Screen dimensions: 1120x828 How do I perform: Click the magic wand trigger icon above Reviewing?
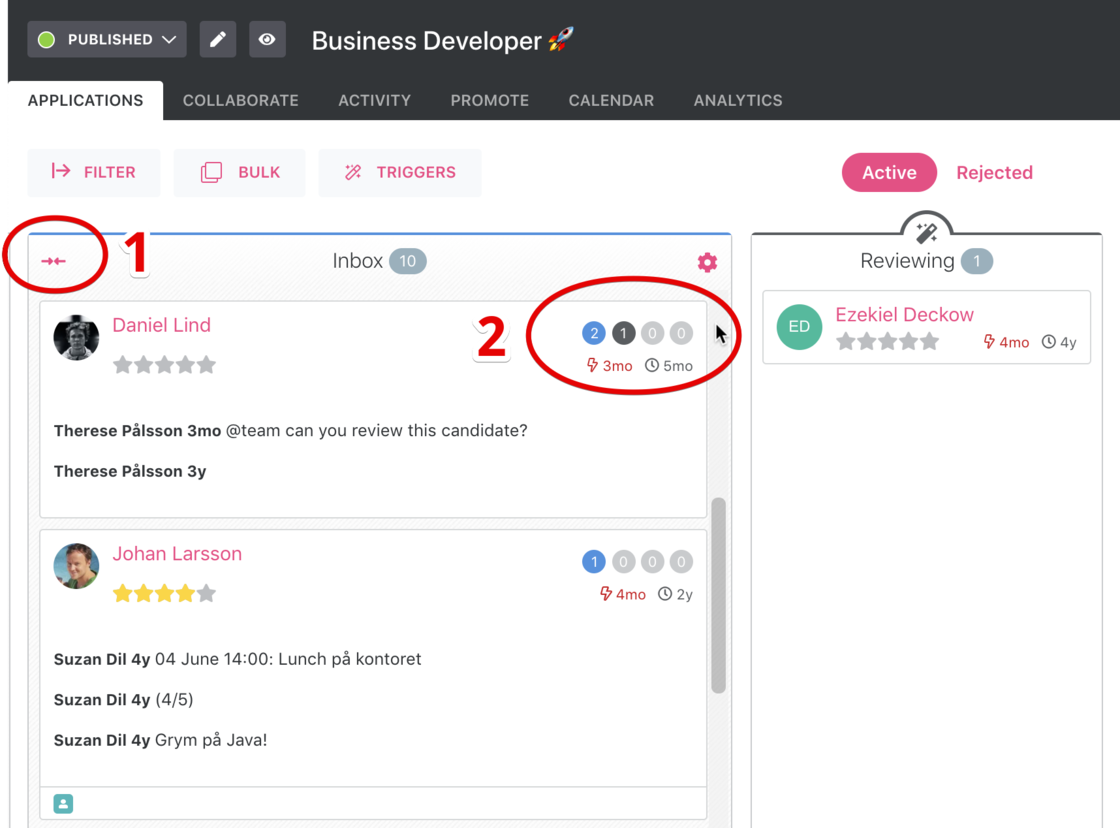(926, 232)
